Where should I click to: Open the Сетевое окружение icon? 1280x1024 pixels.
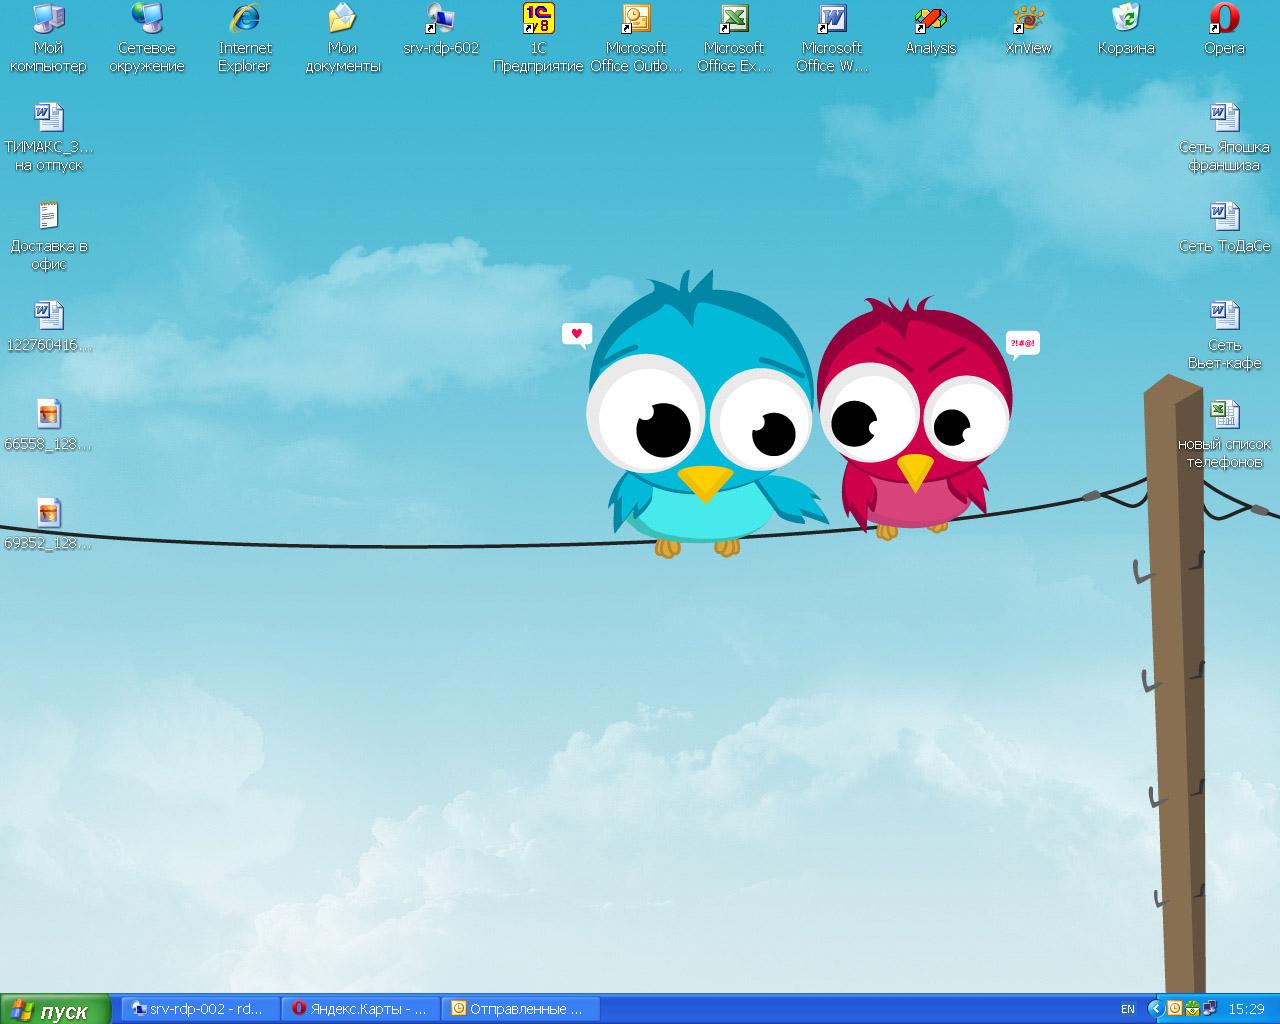(147, 20)
